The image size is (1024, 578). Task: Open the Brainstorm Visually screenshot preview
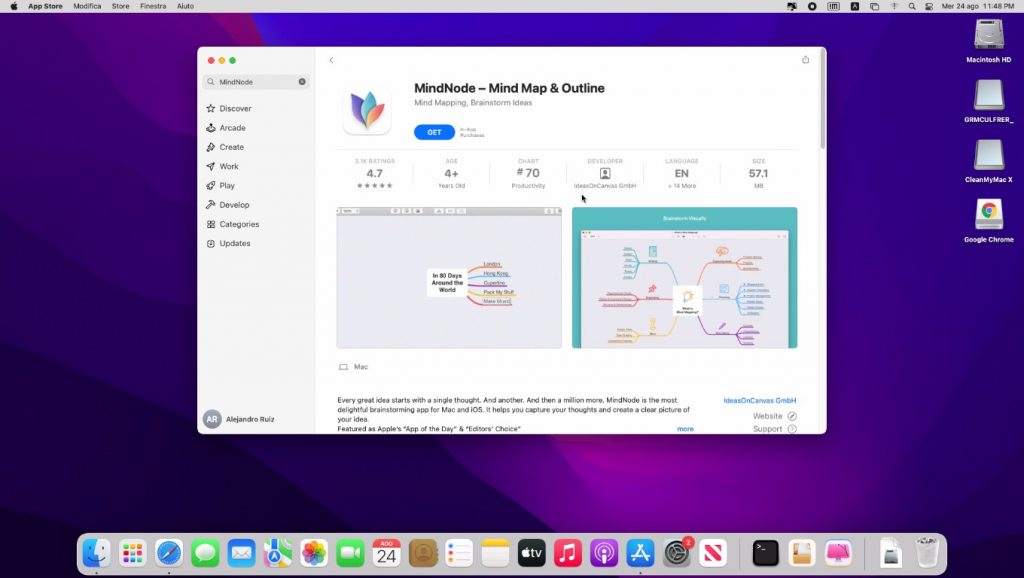point(684,280)
